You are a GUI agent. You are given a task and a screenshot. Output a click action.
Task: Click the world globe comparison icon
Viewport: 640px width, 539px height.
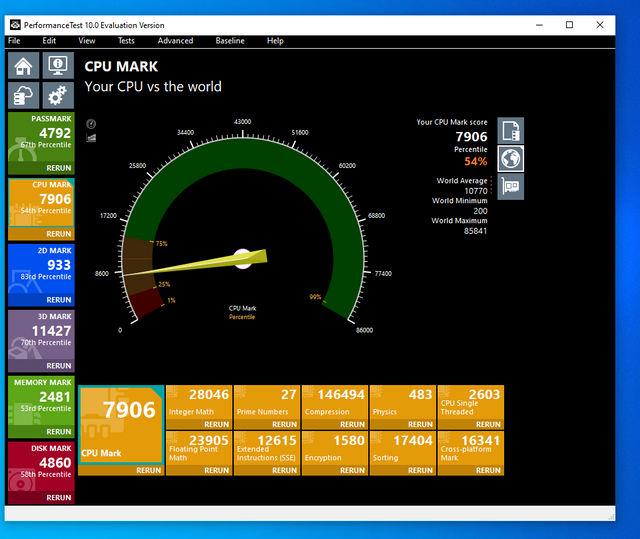[x=511, y=158]
